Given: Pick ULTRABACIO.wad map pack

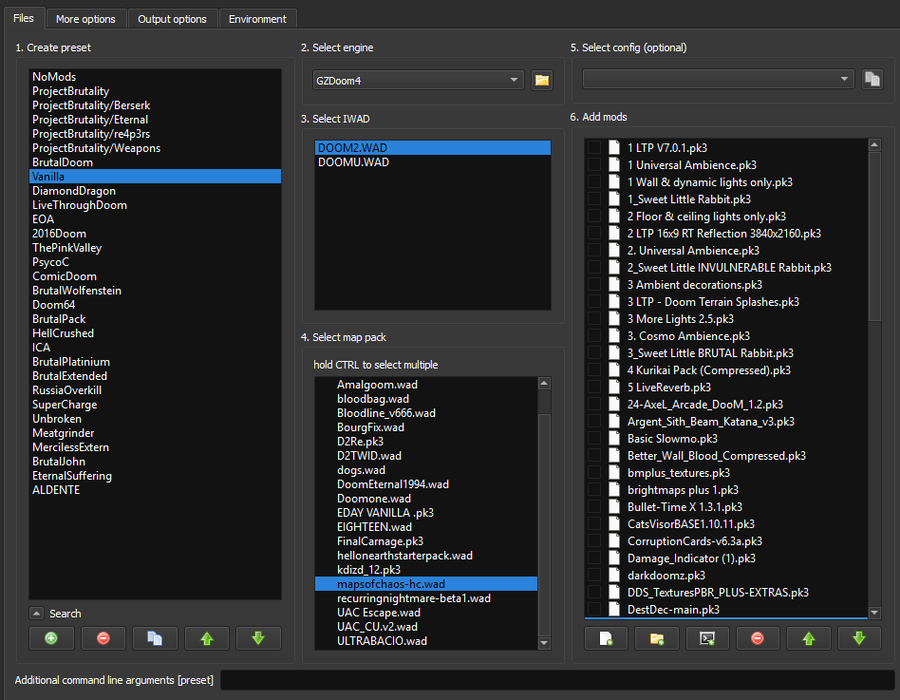Looking at the screenshot, I should (426, 641).
